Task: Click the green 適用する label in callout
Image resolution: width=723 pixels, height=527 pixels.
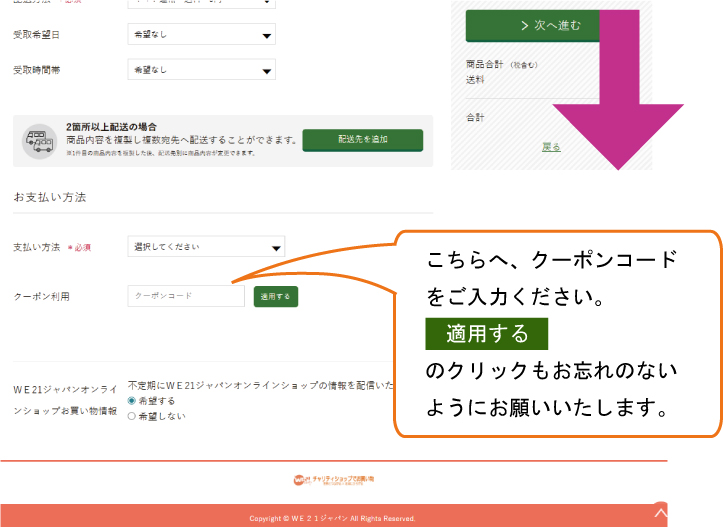Action: [487, 333]
